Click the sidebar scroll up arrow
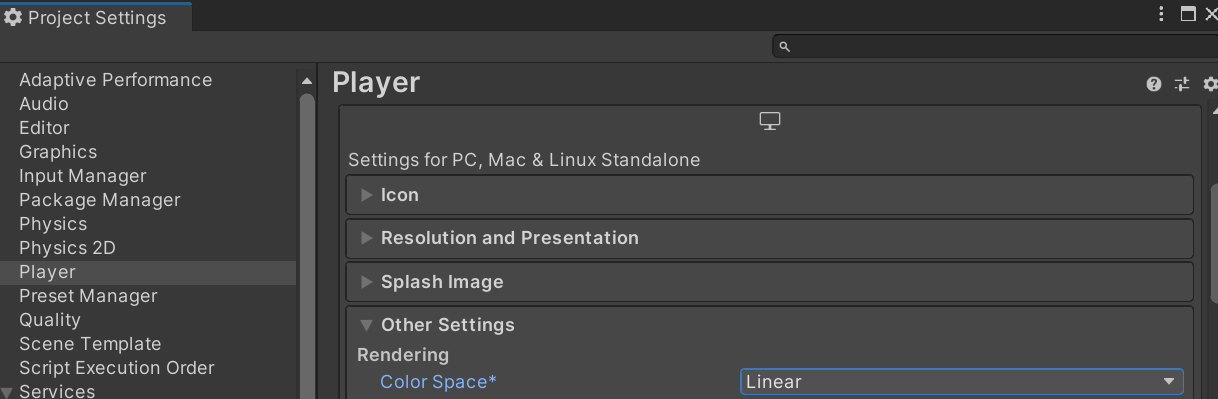This screenshot has height=399, width=1218. pyautogui.click(x=307, y=79)
